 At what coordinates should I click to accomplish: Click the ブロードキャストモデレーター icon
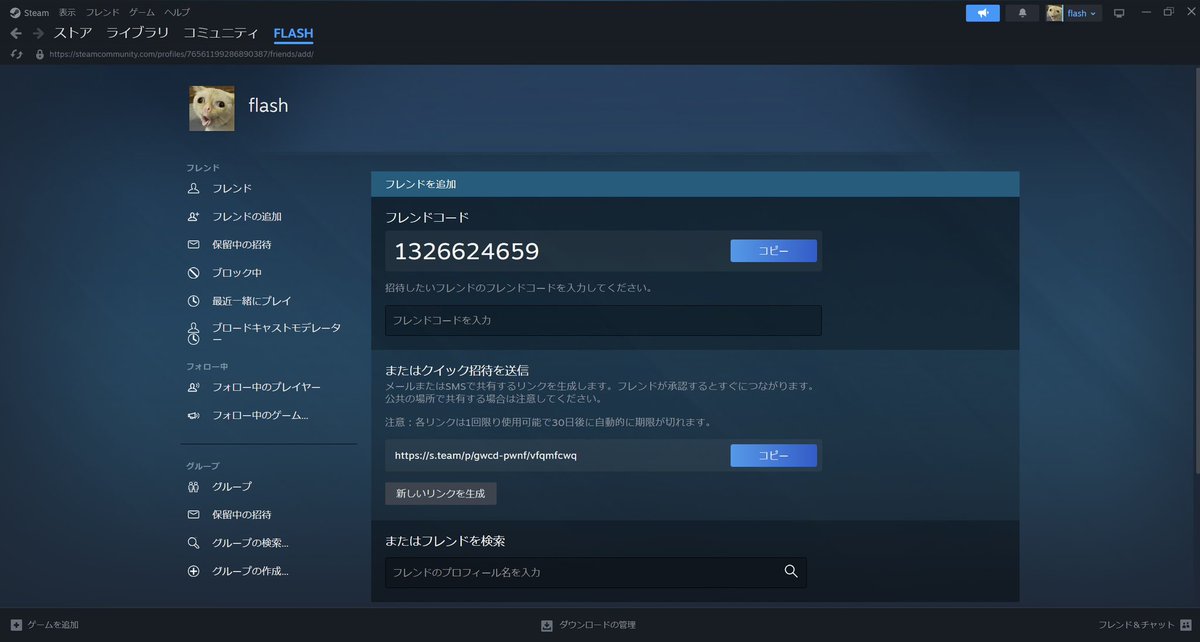(x=193, y=333)
